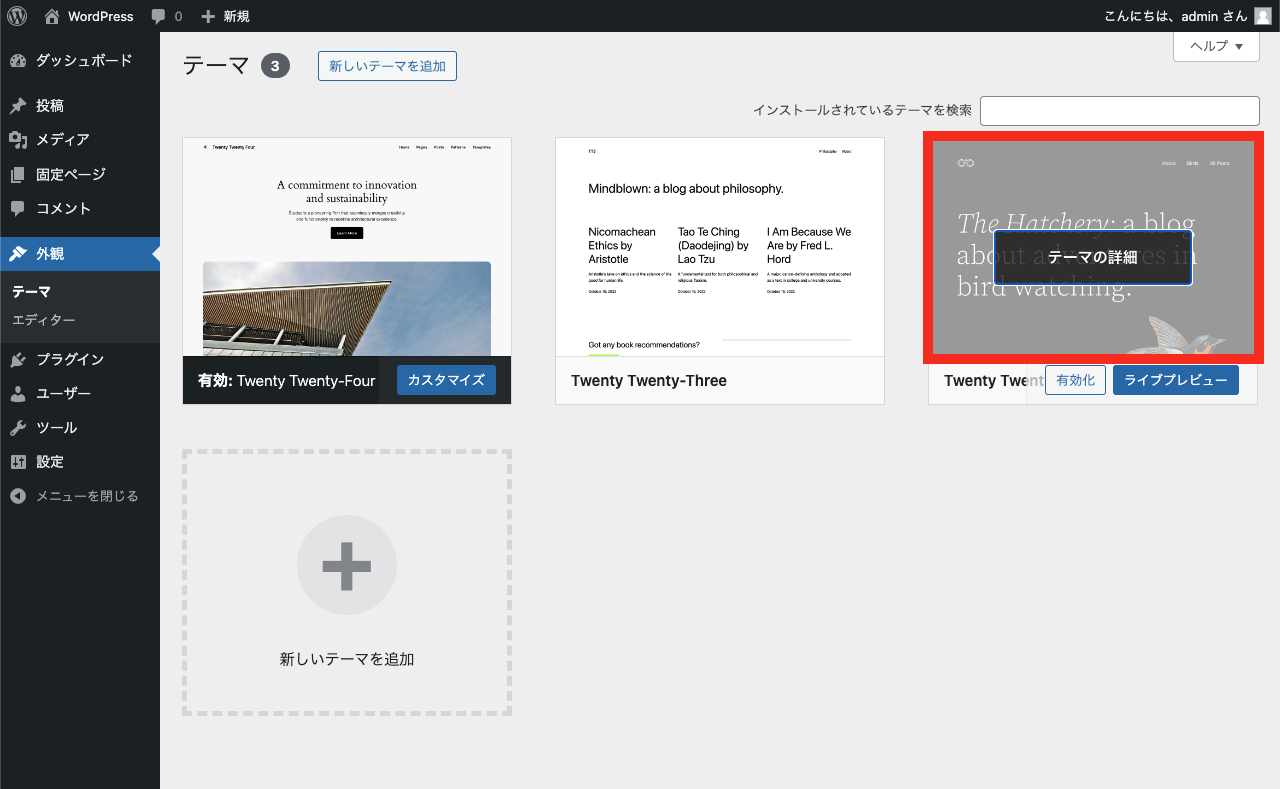Click the メディア library icon
1280x789 pixels.
[18, 140]
